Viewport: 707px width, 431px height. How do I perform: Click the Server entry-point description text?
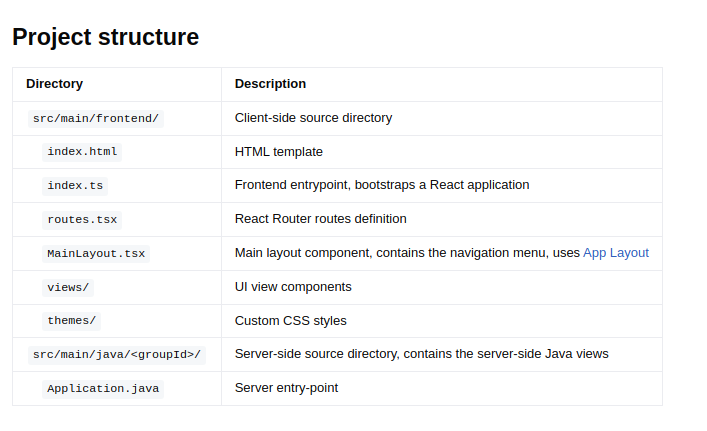pyautogui.click(x=286, y=388)
